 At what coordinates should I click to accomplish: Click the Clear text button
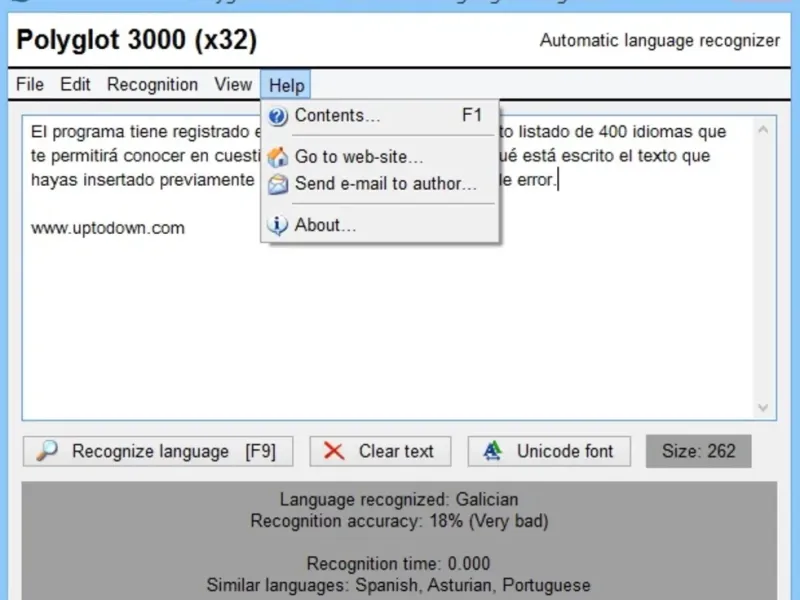point(380,451)
